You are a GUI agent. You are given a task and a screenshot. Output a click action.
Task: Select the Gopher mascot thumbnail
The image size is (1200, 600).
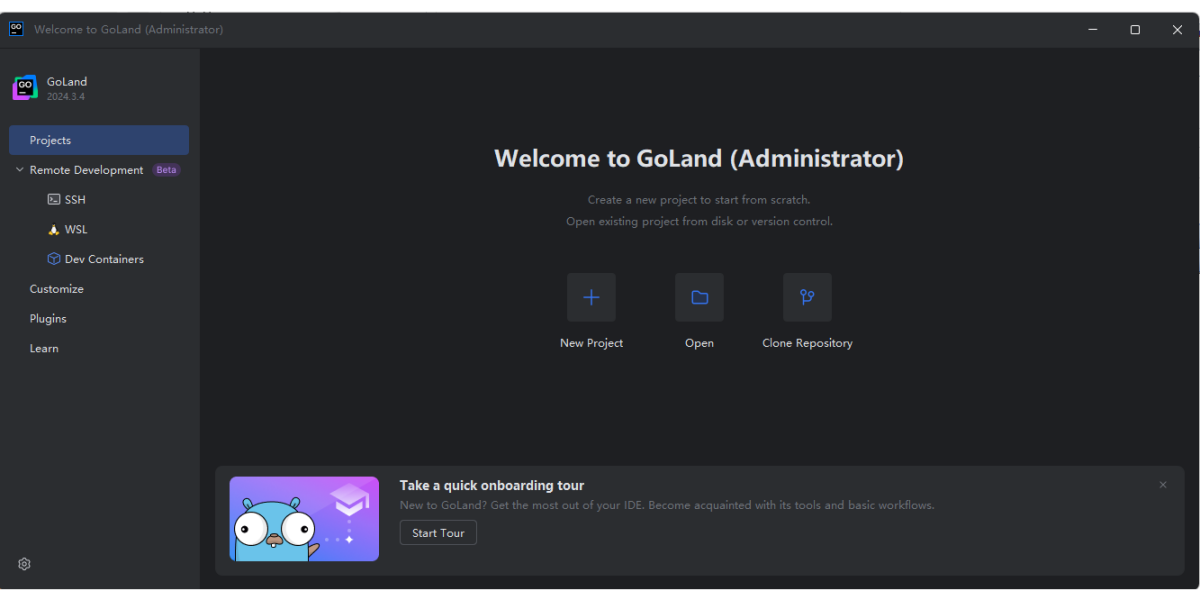coord(304,518)
